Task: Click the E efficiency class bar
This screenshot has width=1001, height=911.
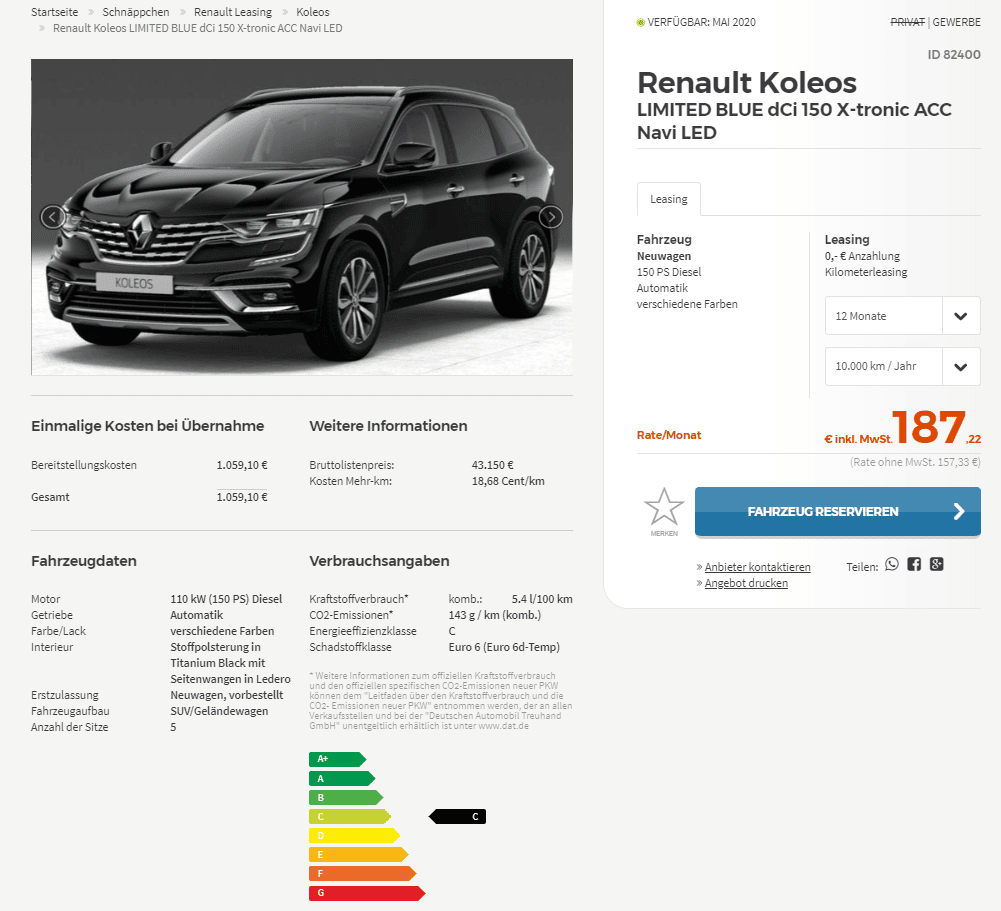Action: point(359,854)
